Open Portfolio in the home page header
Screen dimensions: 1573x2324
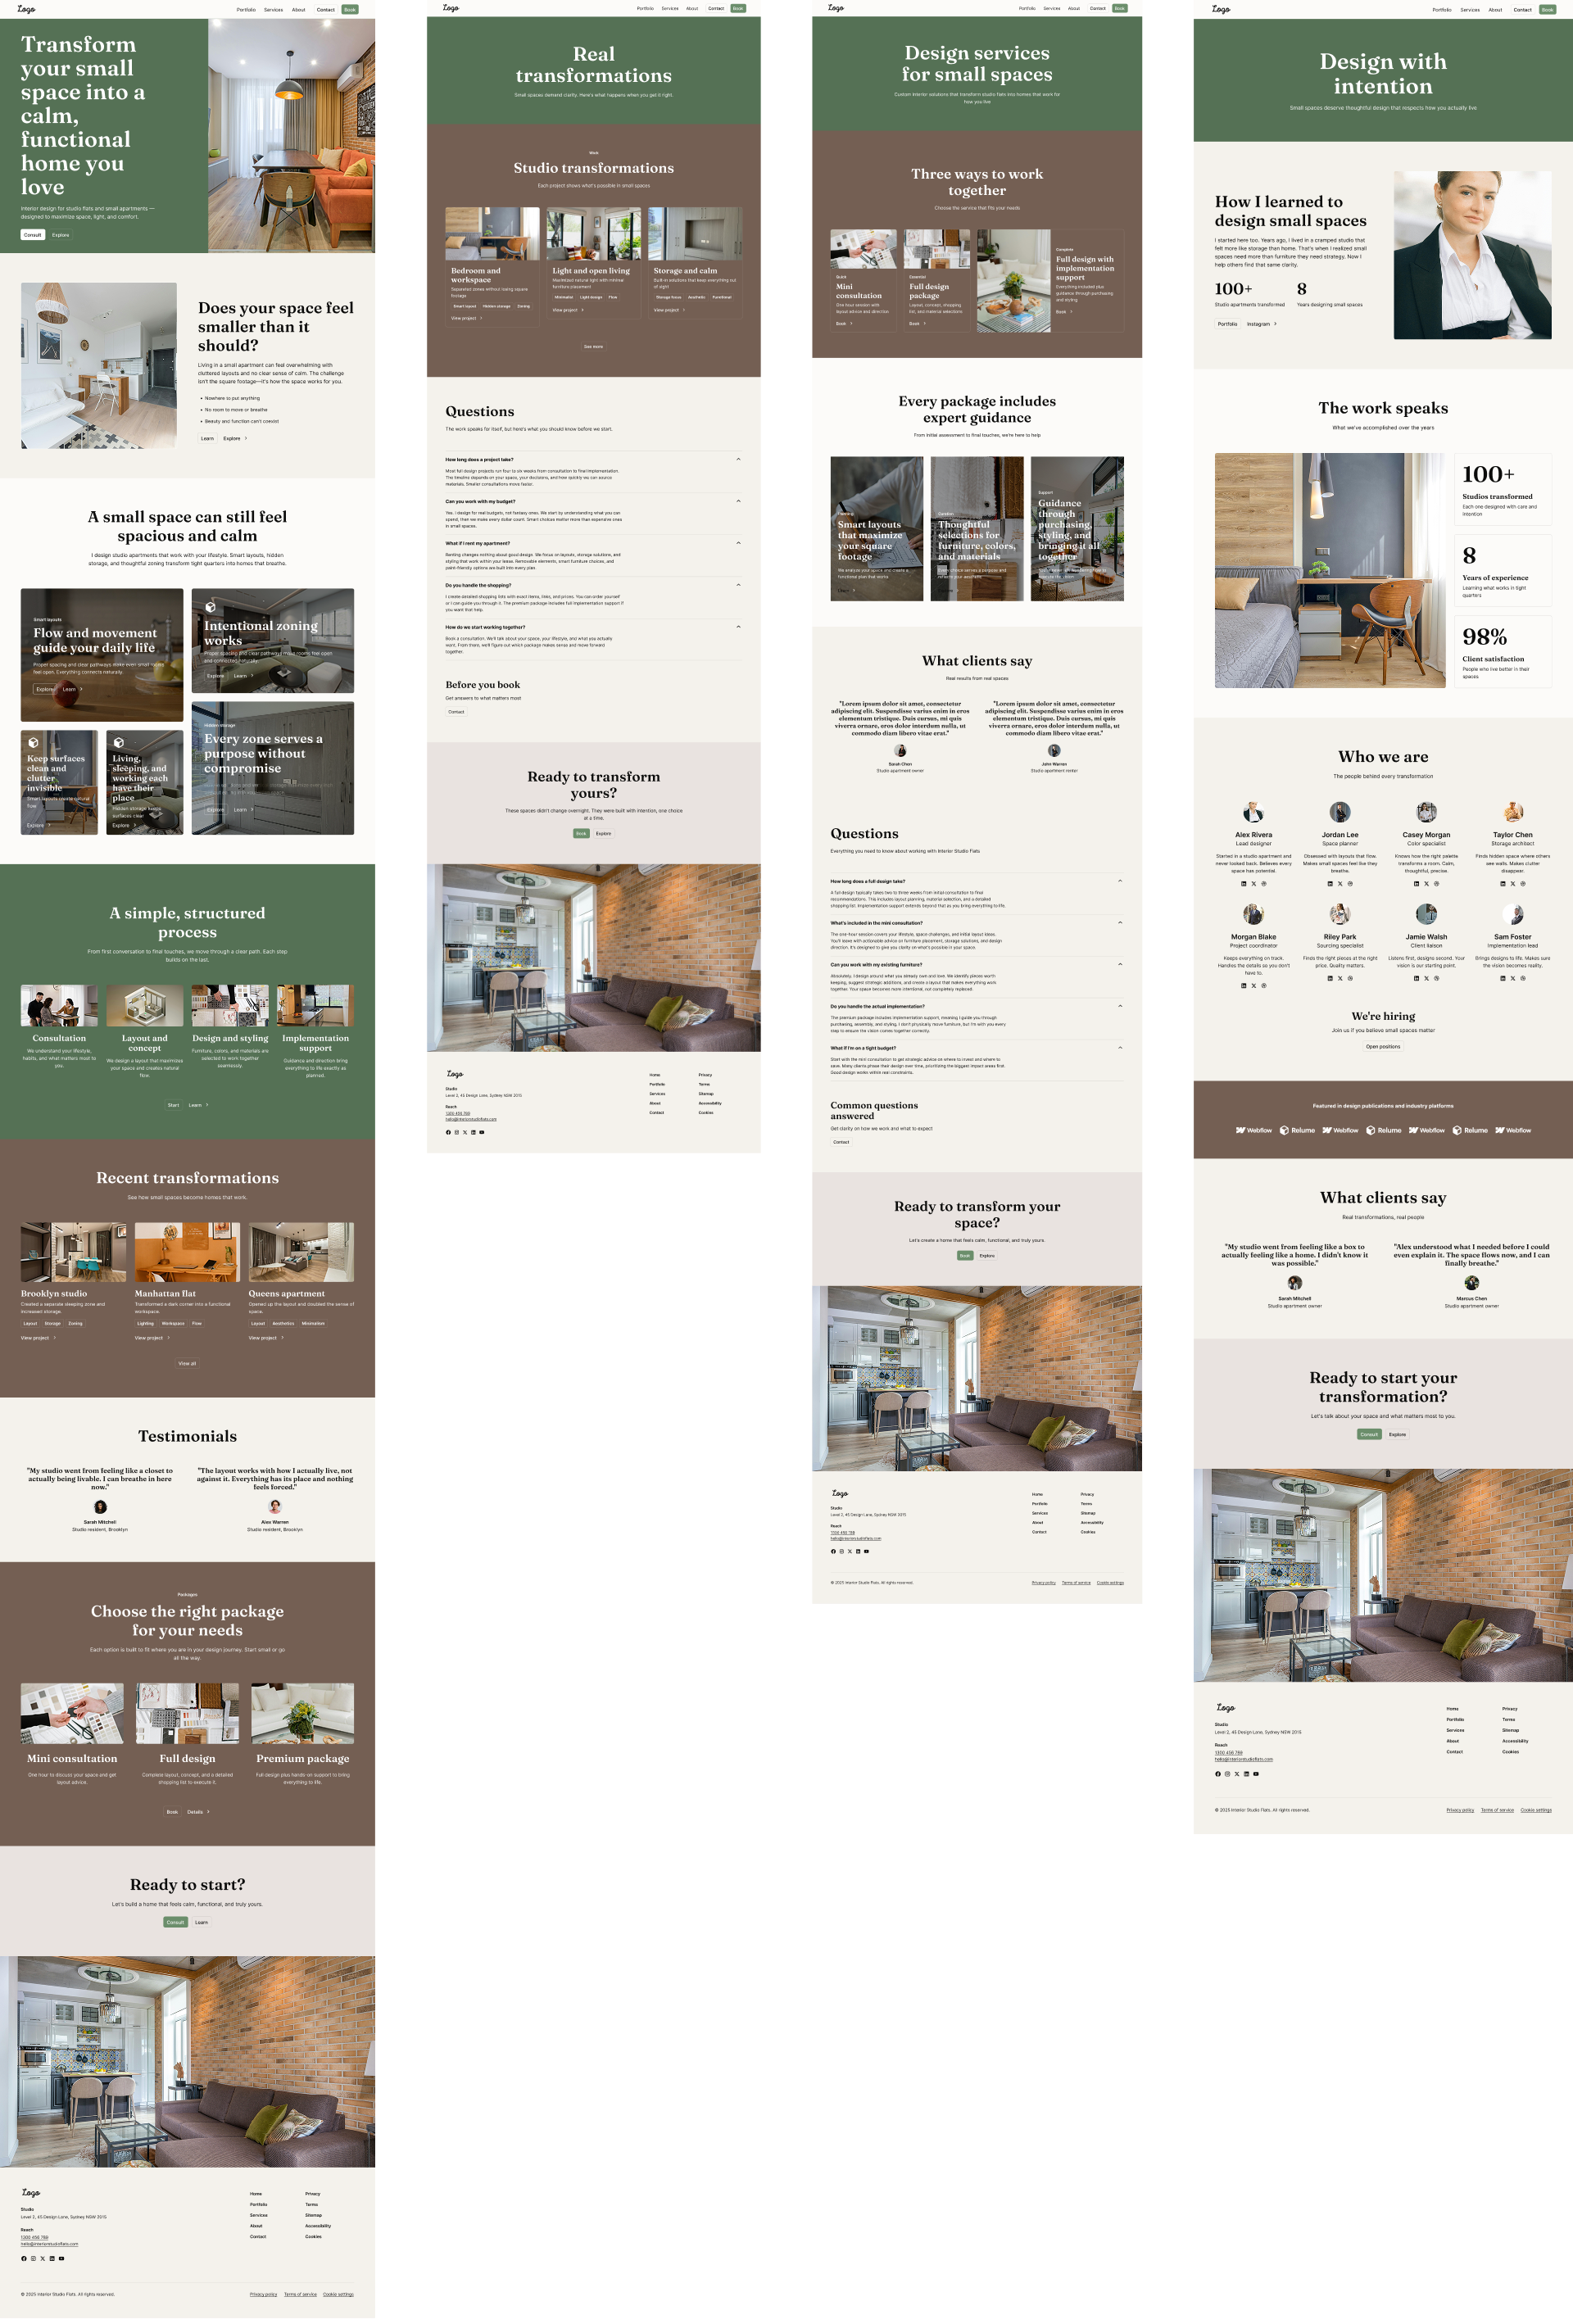coord(246,10)
